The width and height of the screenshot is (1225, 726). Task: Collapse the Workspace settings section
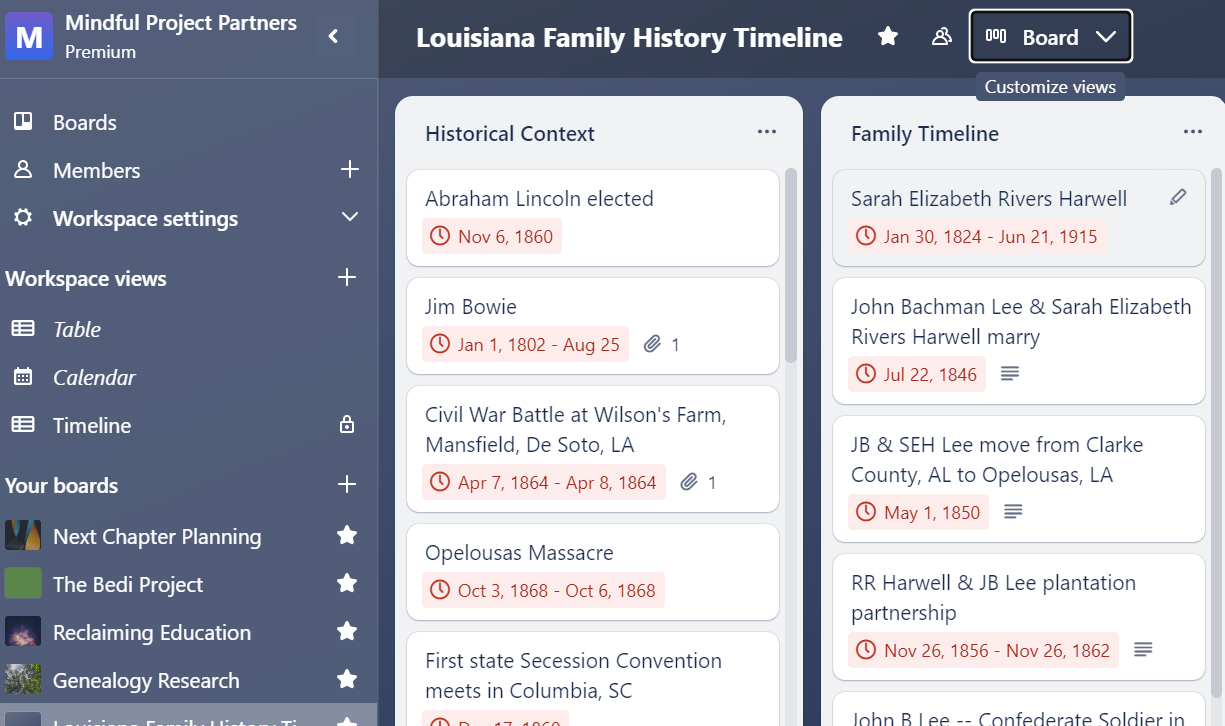click(x=349, y=217)
